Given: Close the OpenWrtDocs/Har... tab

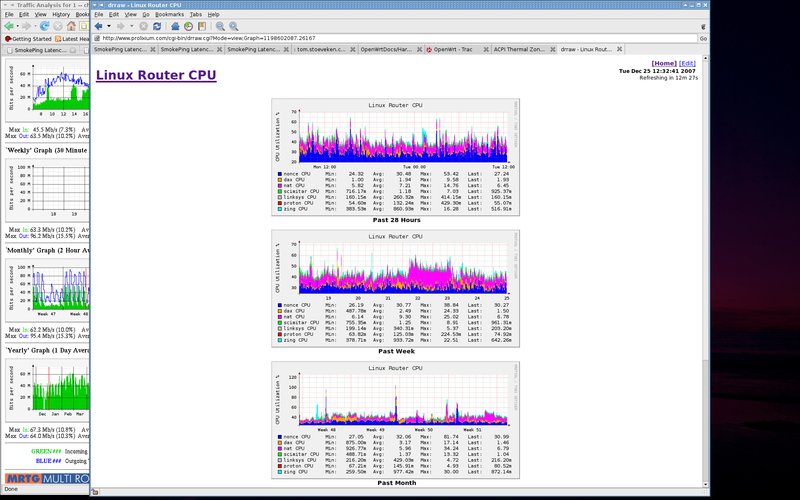Looking at the screenshot, I should [x=419, y=49].
